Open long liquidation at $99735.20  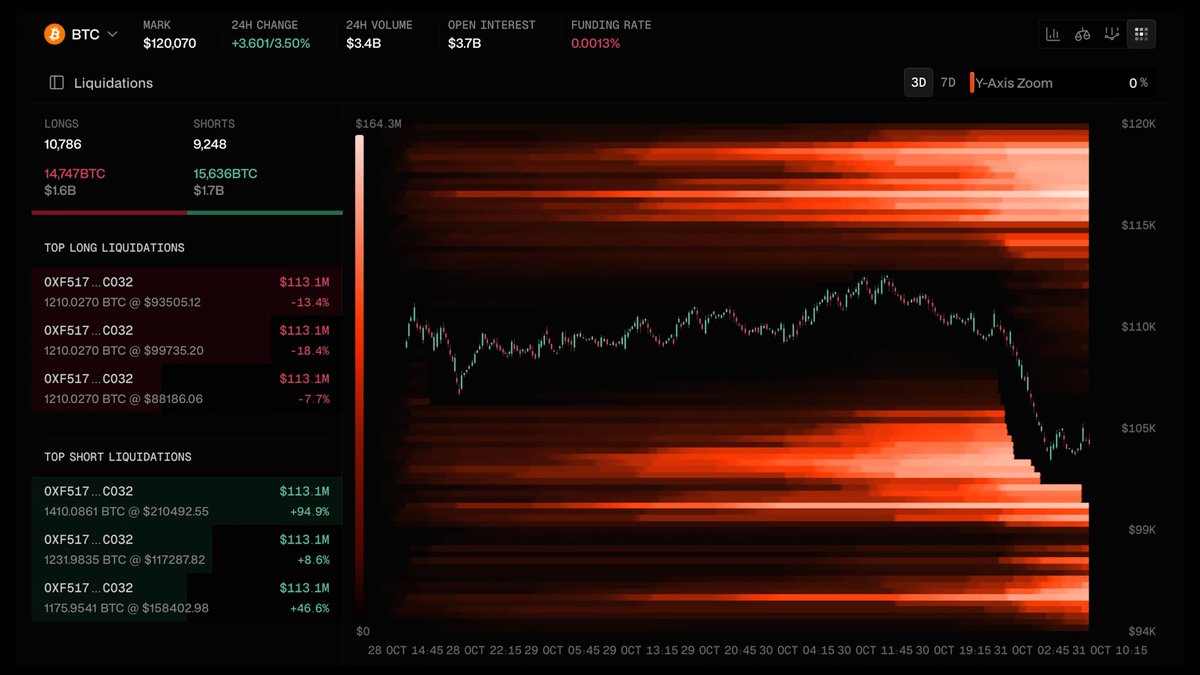pos(187,340)
